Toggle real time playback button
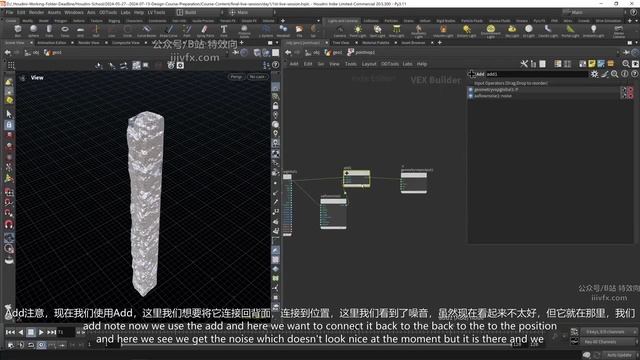 (x=42, y=345)
